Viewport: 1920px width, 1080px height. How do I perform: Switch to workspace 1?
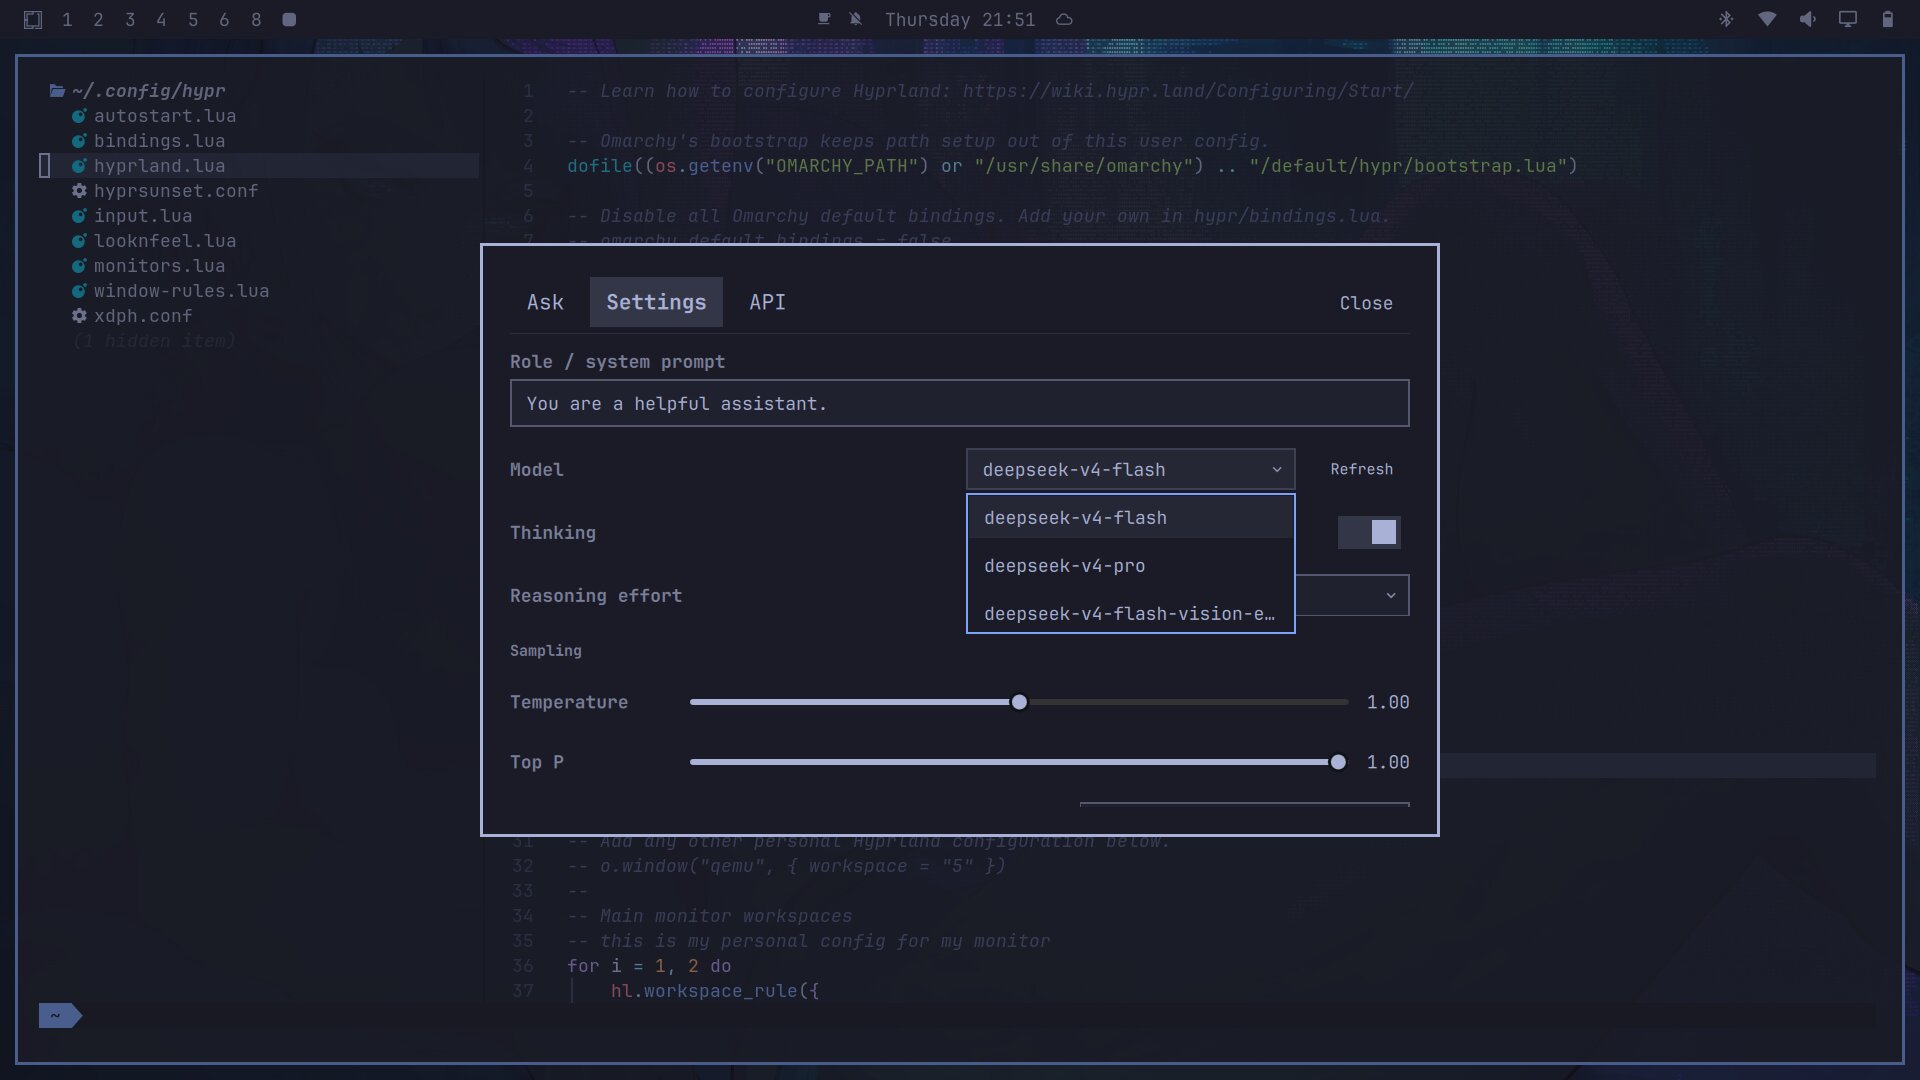(x=67, y=19)
